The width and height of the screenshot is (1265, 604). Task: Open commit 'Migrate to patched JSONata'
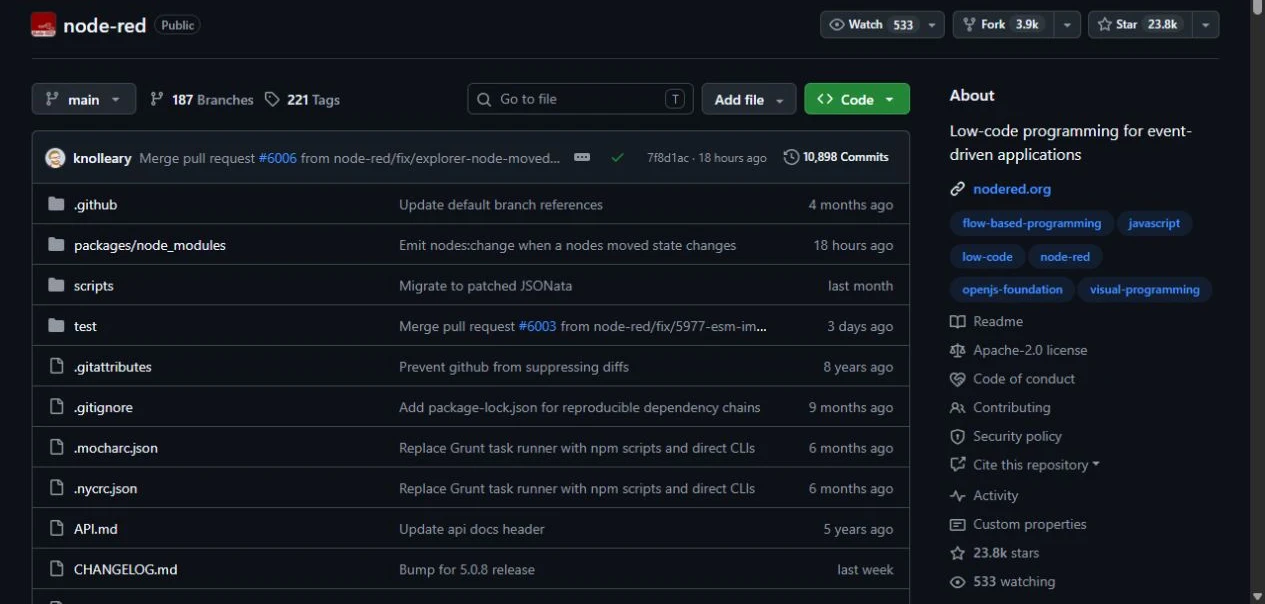click(486, 286)
